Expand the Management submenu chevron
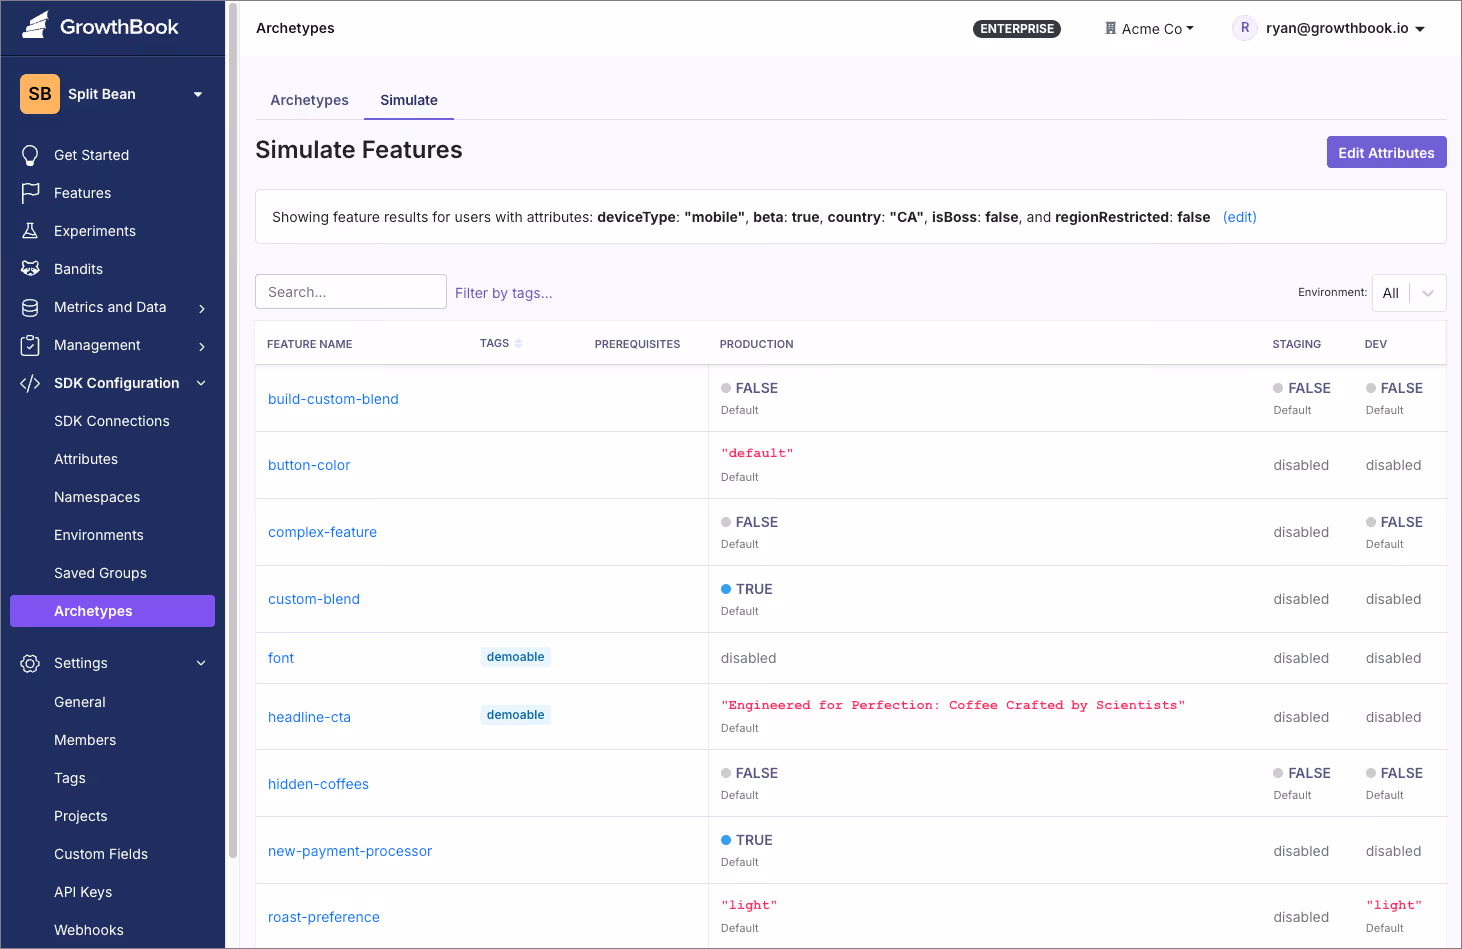The height and width of the screenshot is (949, 1462). [202, 345]
